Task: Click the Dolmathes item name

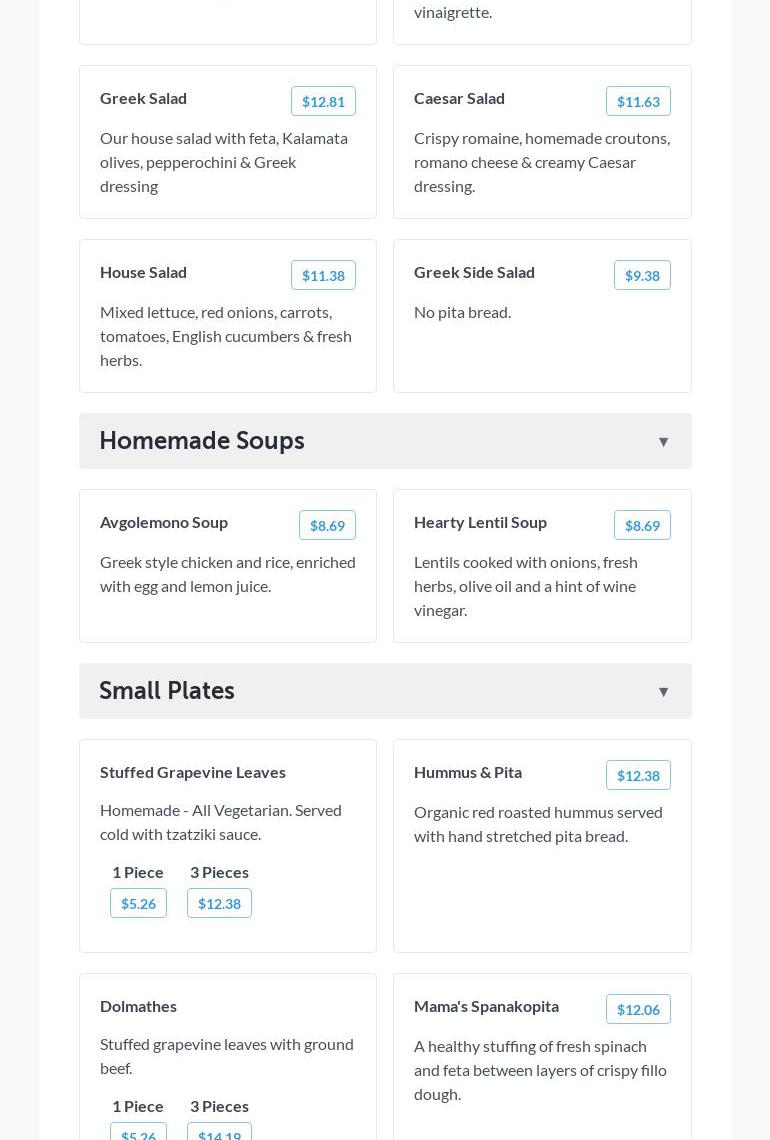Action: click(x=138, y=1006)
